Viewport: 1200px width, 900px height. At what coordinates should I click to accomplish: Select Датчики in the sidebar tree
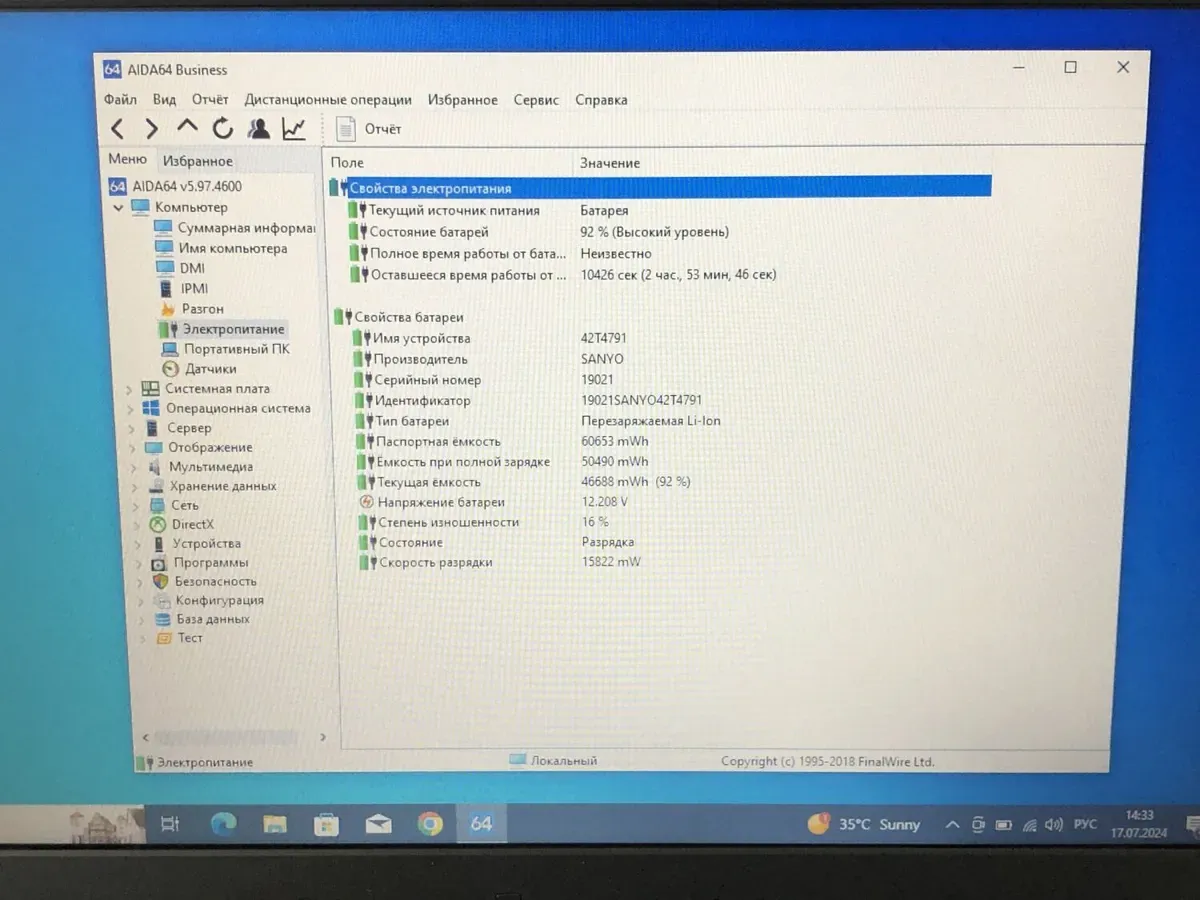point(210,369)
